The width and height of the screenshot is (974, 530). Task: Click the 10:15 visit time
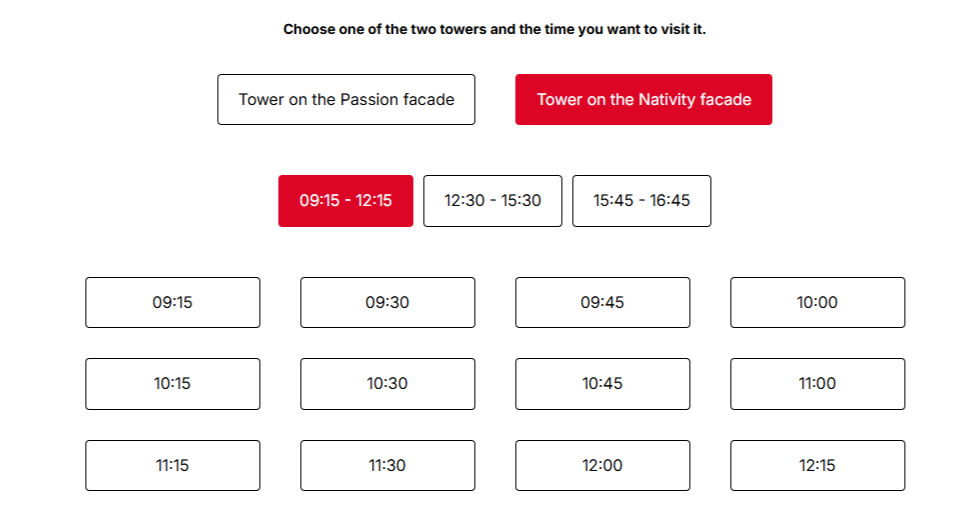172,384
